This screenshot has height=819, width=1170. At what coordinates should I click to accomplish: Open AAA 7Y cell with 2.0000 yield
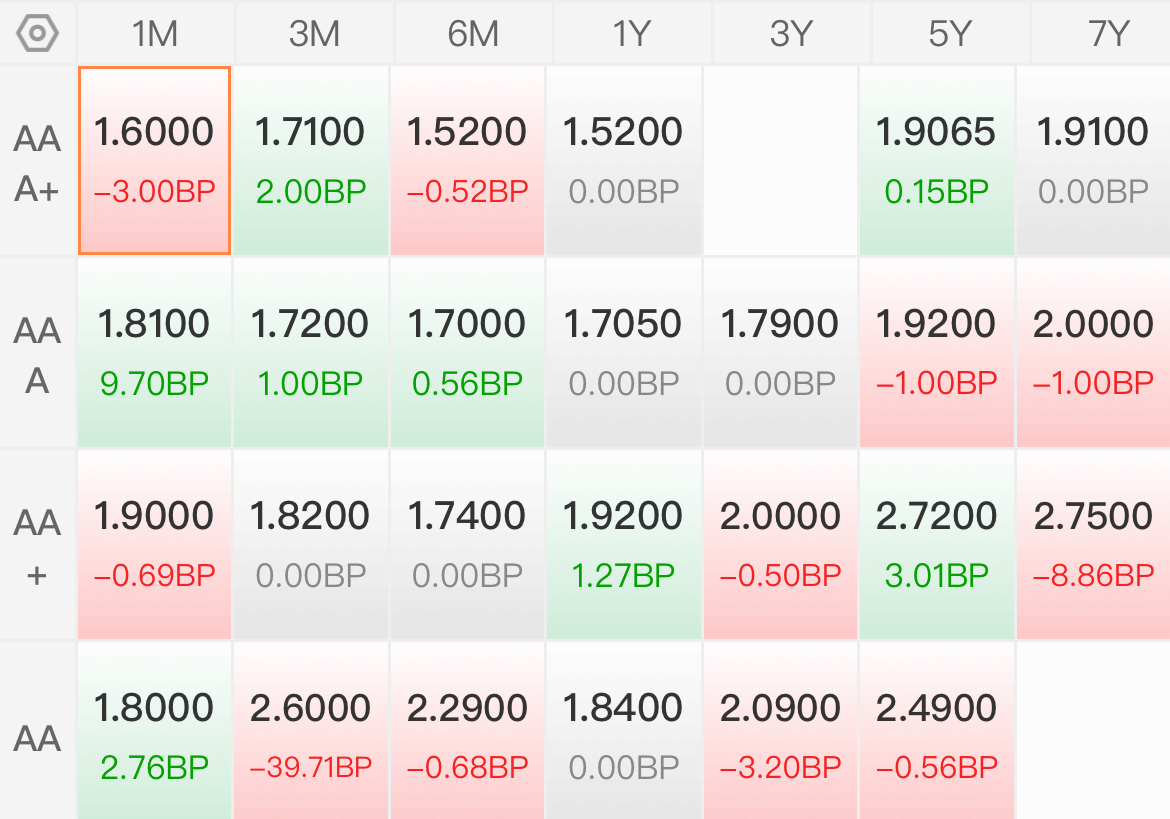coord(1093,352)
